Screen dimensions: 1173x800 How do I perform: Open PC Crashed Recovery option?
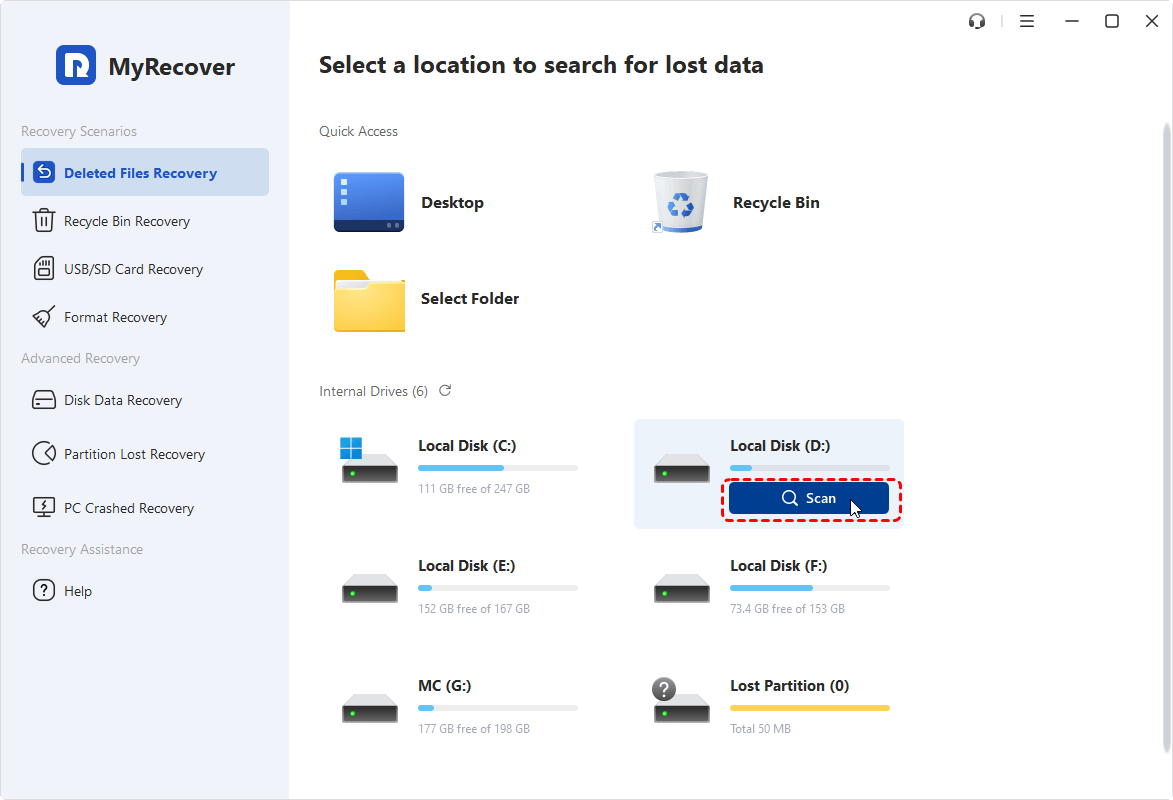(145, 507)
